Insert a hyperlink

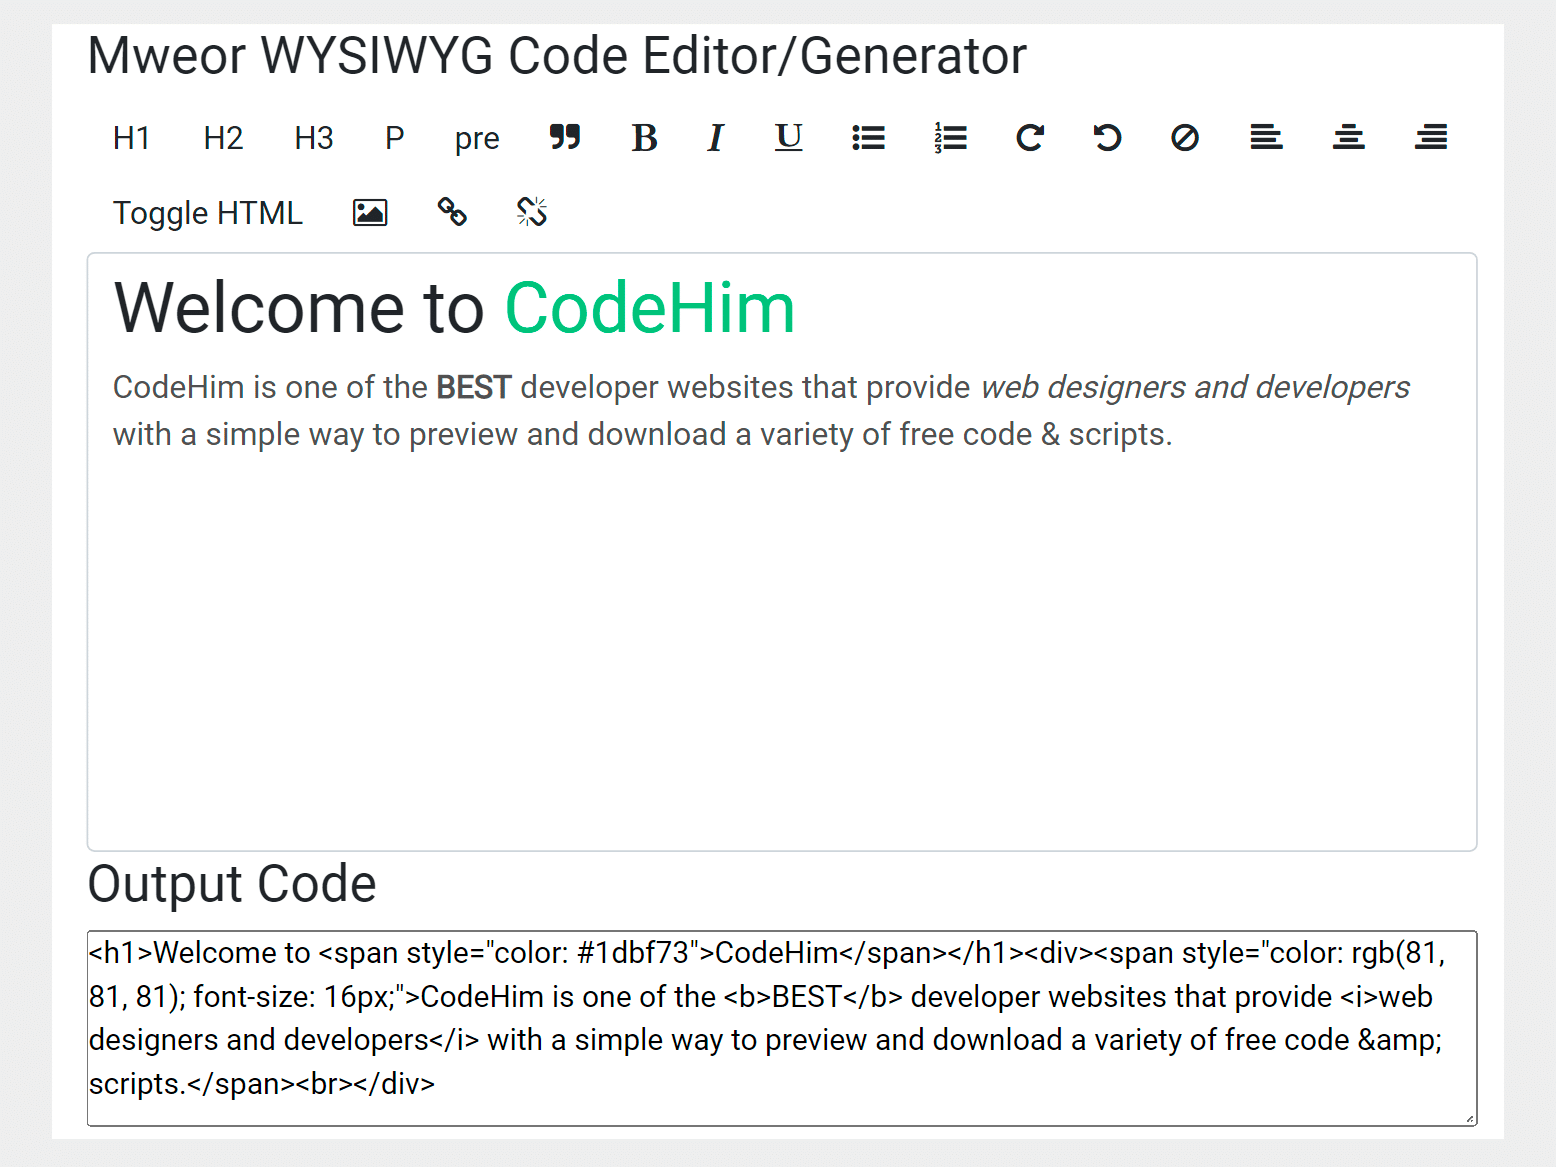pyautogui.click(x=451, y=212)
